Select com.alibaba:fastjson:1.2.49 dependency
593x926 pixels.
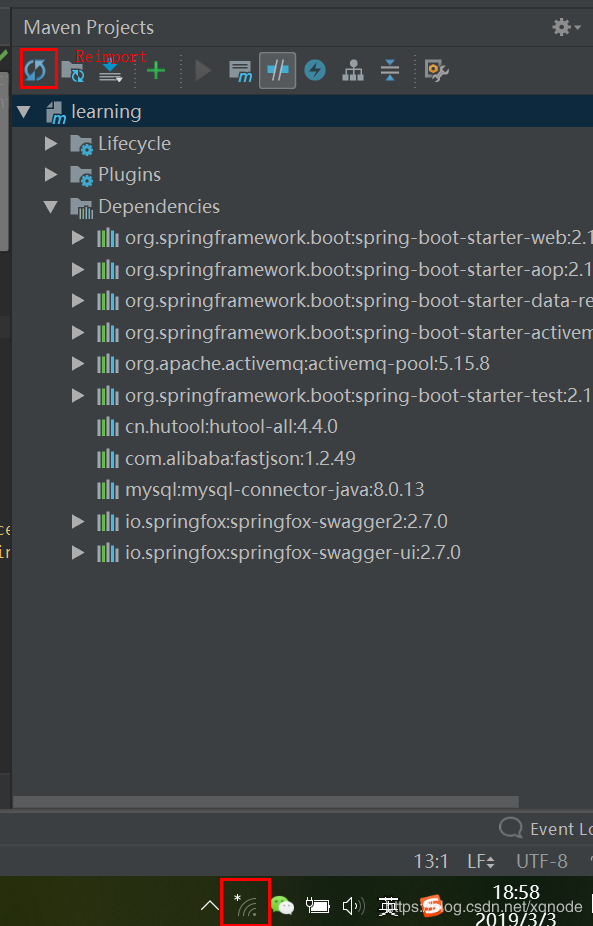click(240, 458)
